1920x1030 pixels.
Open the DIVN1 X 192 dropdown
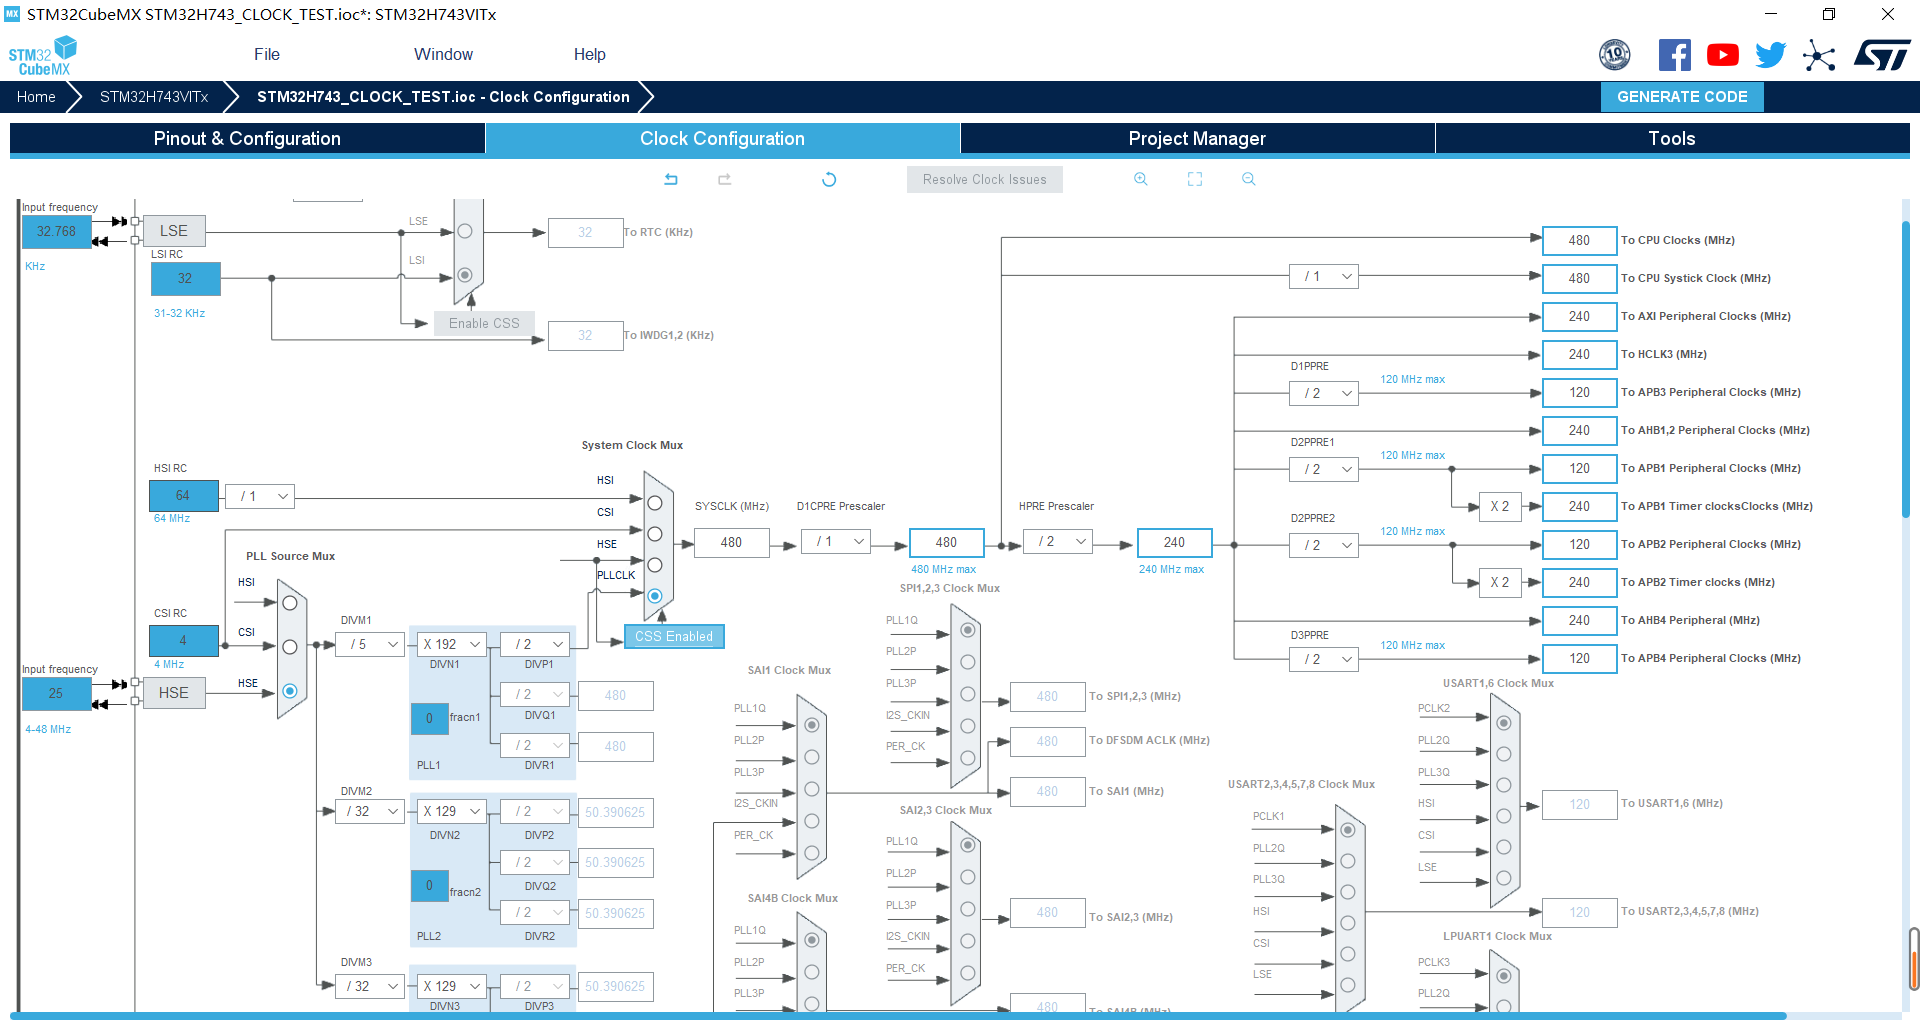coord(452,645)
